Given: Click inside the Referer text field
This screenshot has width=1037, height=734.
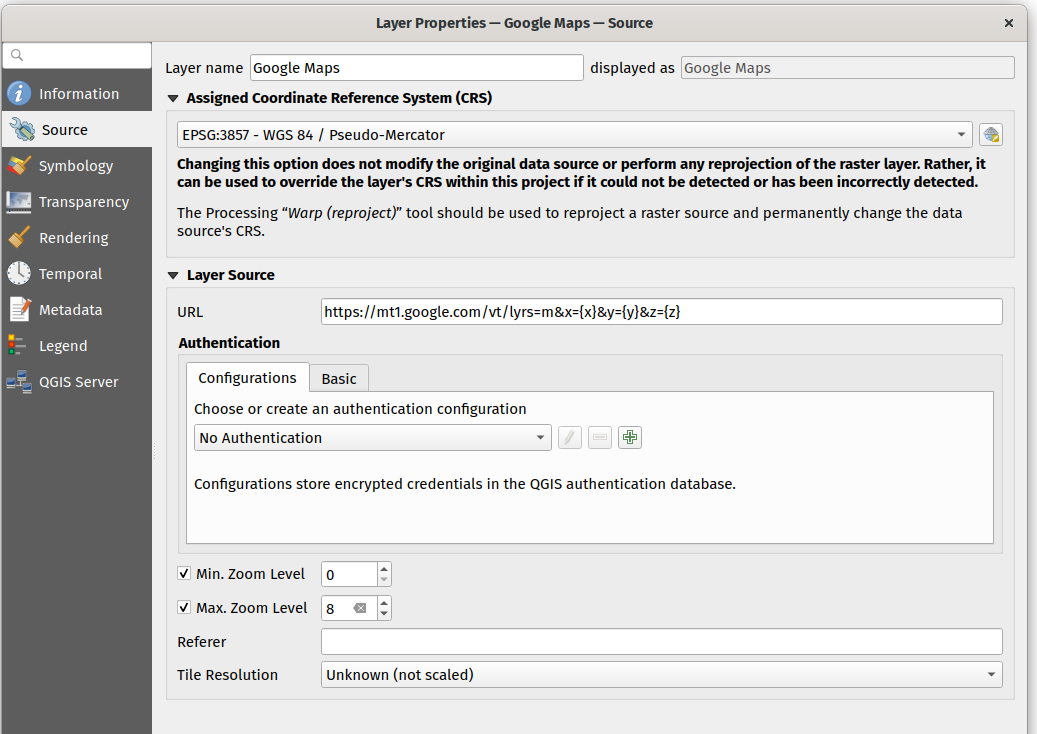Looking at the screenshot, I should [x=661, y=642].
